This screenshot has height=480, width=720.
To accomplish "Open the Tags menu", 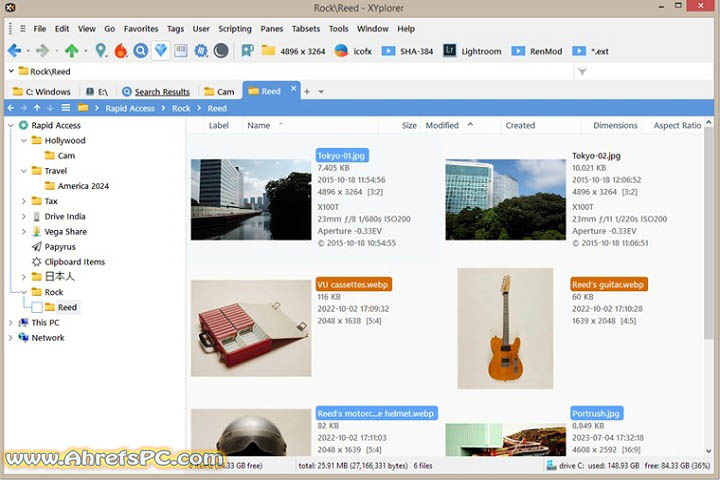I will pyautogui.click(x=175, y=28).
